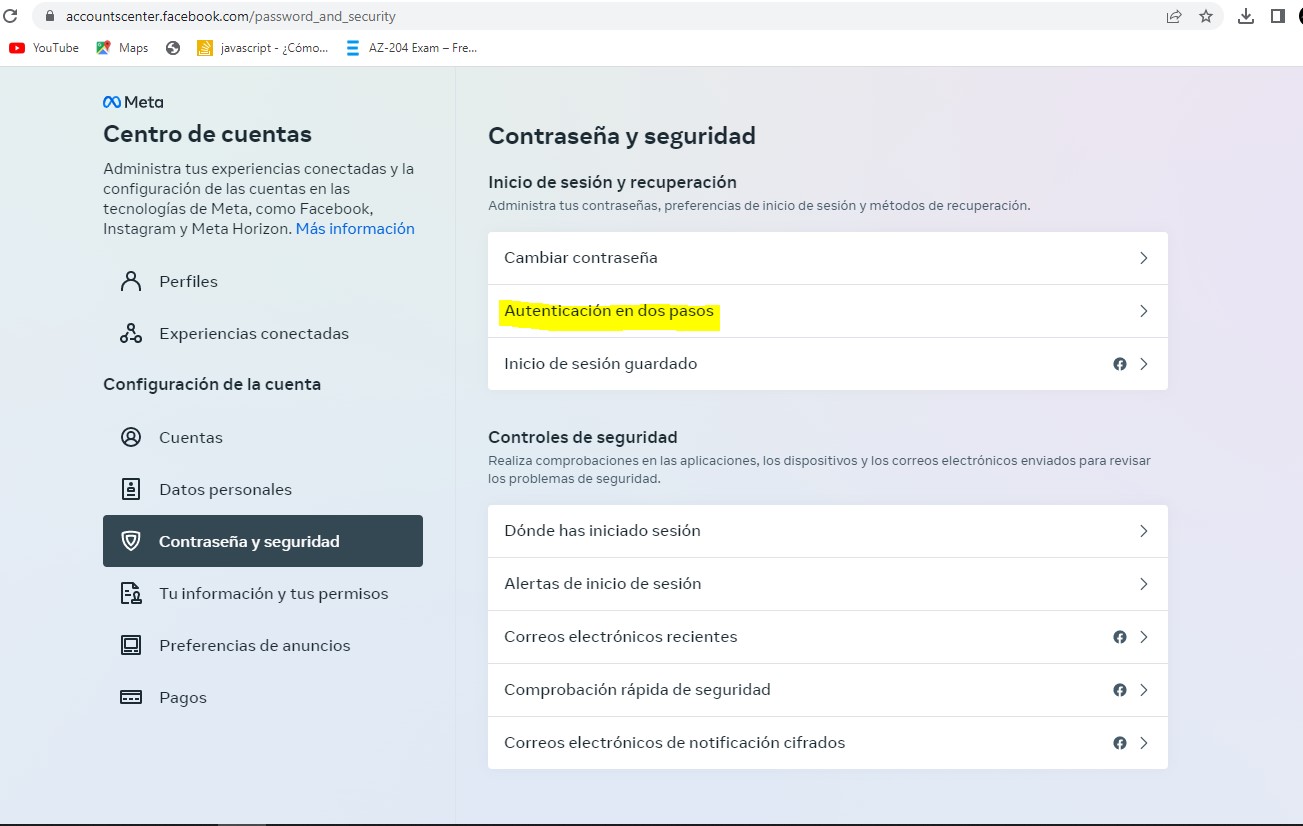The height and width of the screenshot is (826, 1303).
Task: Open the javascript - ¿Cómo... bookmark
Action: (263, 48)
